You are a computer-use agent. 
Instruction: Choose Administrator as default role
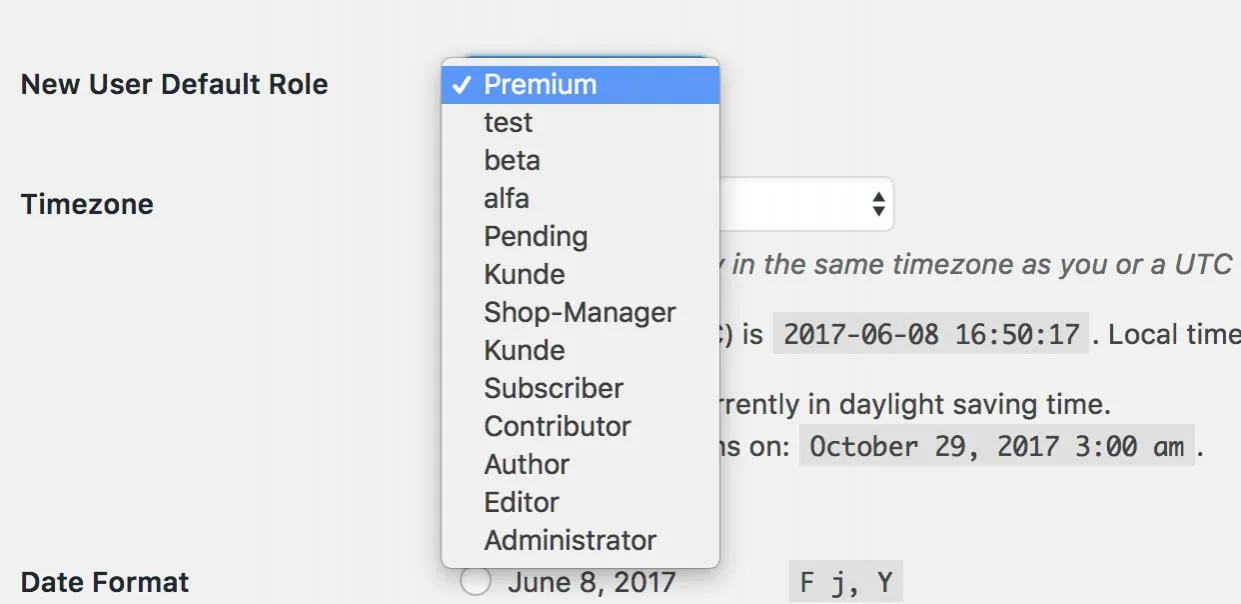[x=580, y=540]
